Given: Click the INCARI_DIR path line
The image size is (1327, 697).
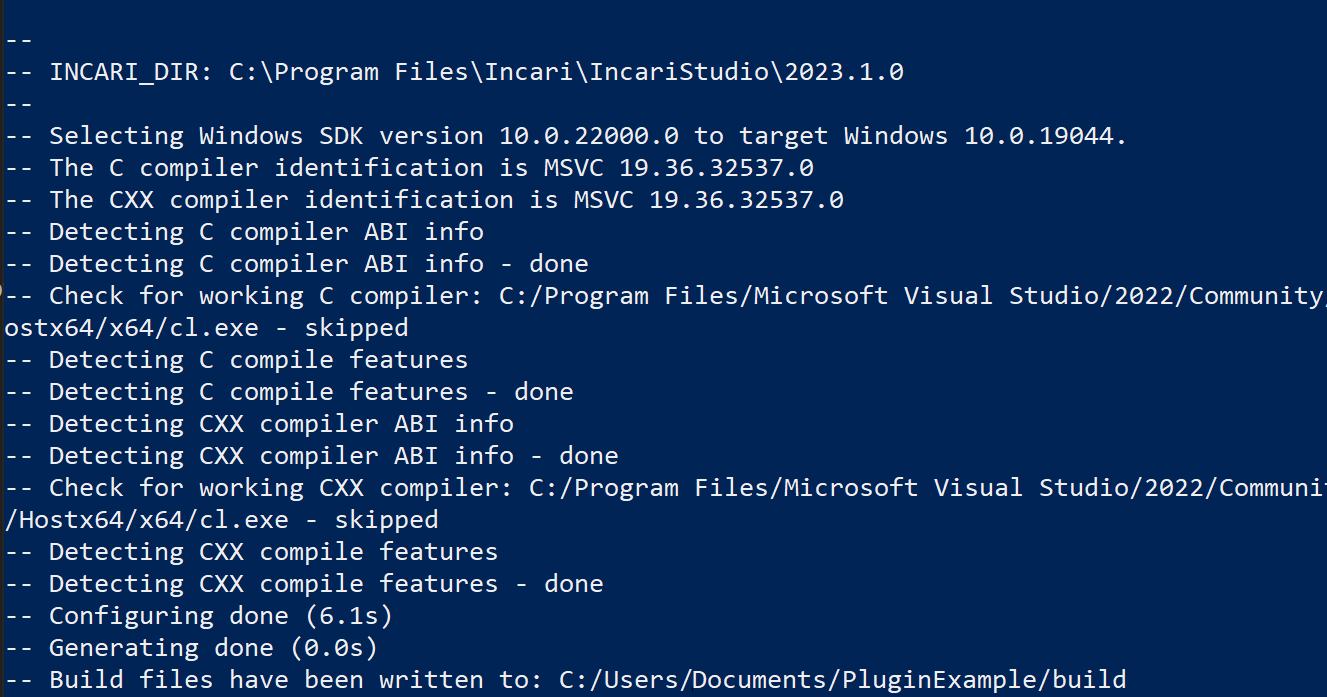Looking at the screenshot, I should point(455,72).
